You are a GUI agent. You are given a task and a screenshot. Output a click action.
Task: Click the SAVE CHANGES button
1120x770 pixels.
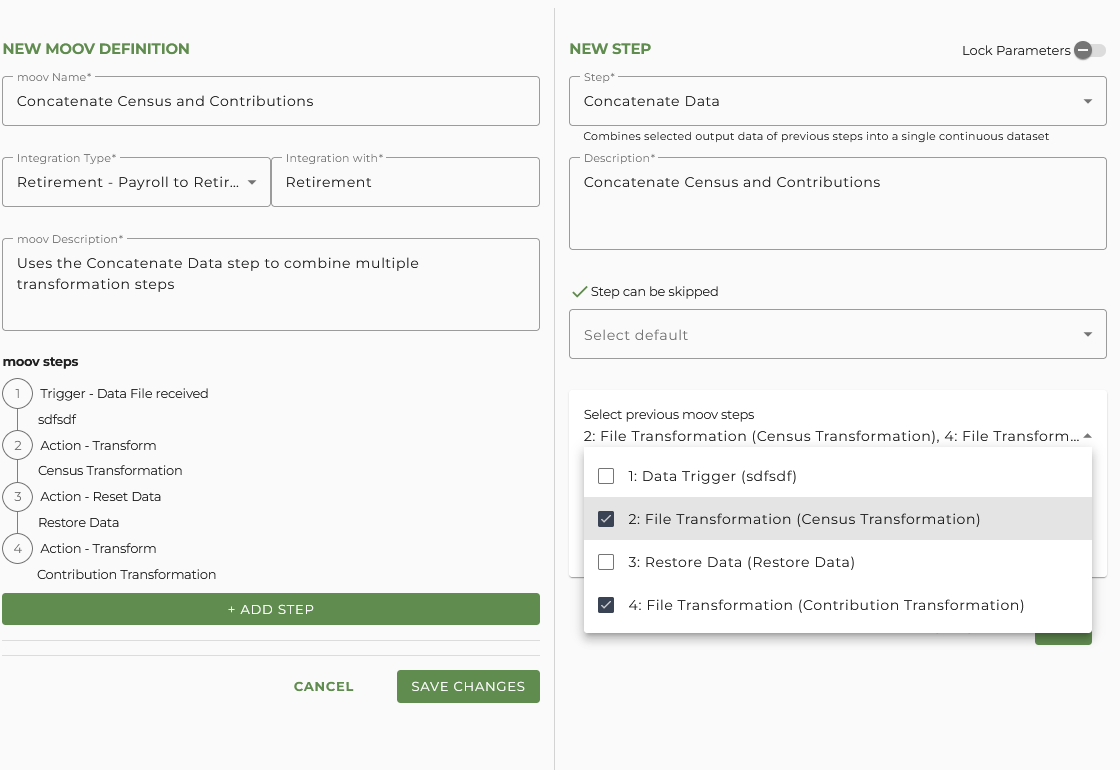click(x=468, y=686)
